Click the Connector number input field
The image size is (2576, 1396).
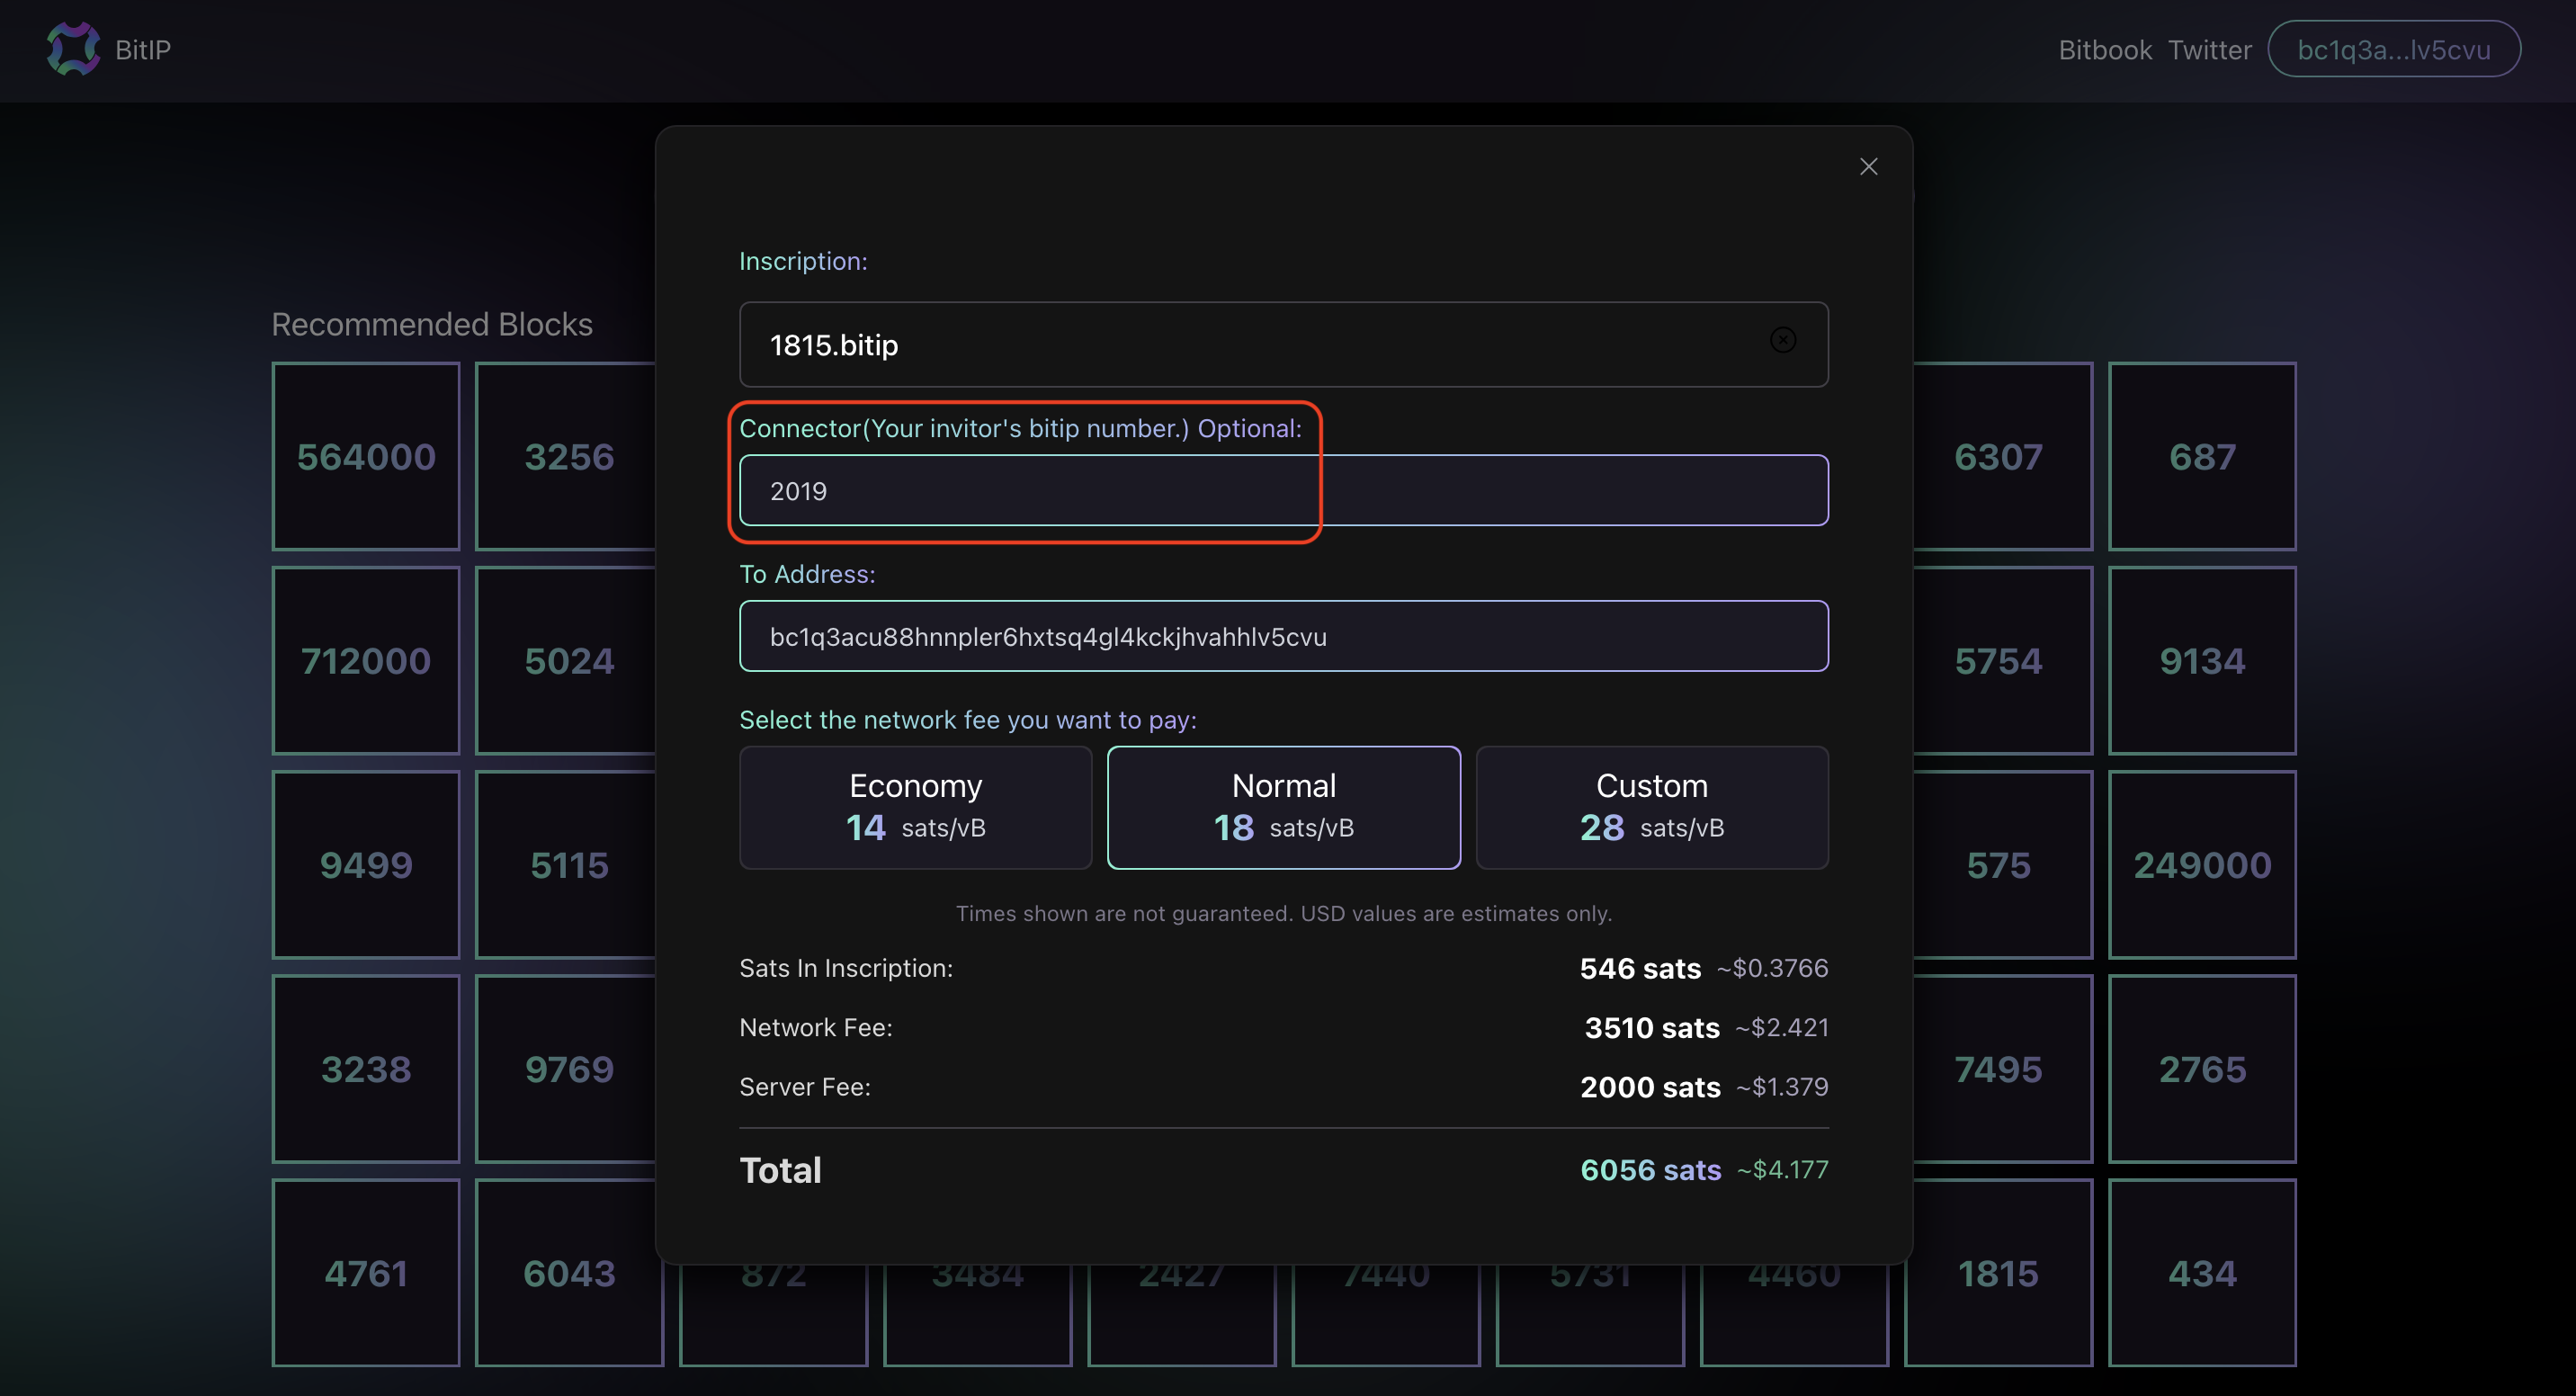coord(1283,491)
